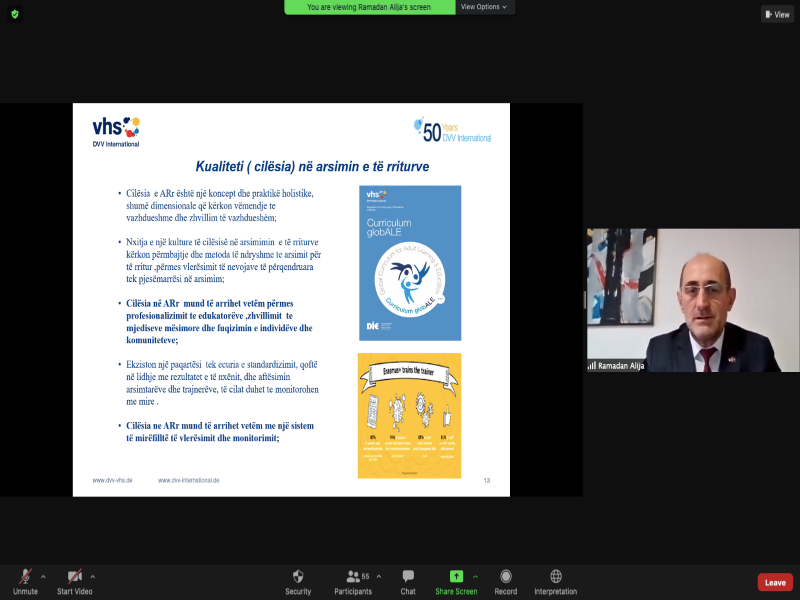This screenshot has width=800, height=600.
Task: Open the View layout menu
Action: tap(777, 14)
